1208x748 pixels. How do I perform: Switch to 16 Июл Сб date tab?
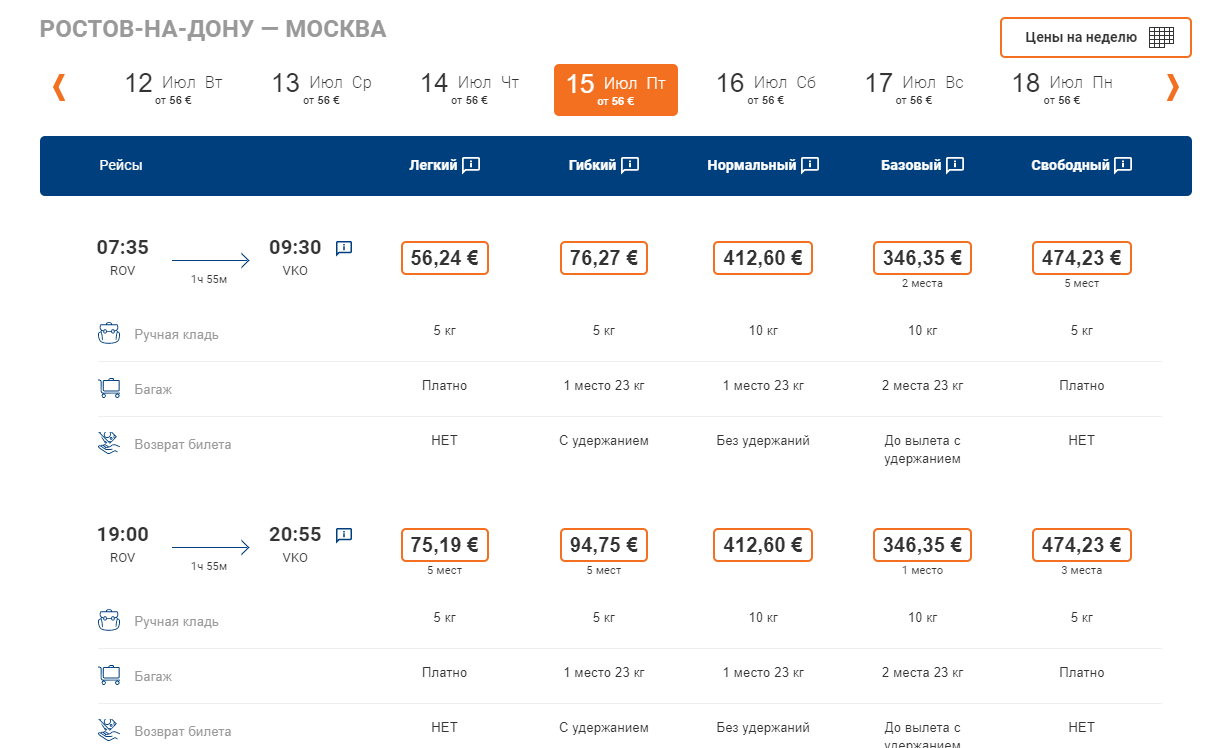[765, 88]
